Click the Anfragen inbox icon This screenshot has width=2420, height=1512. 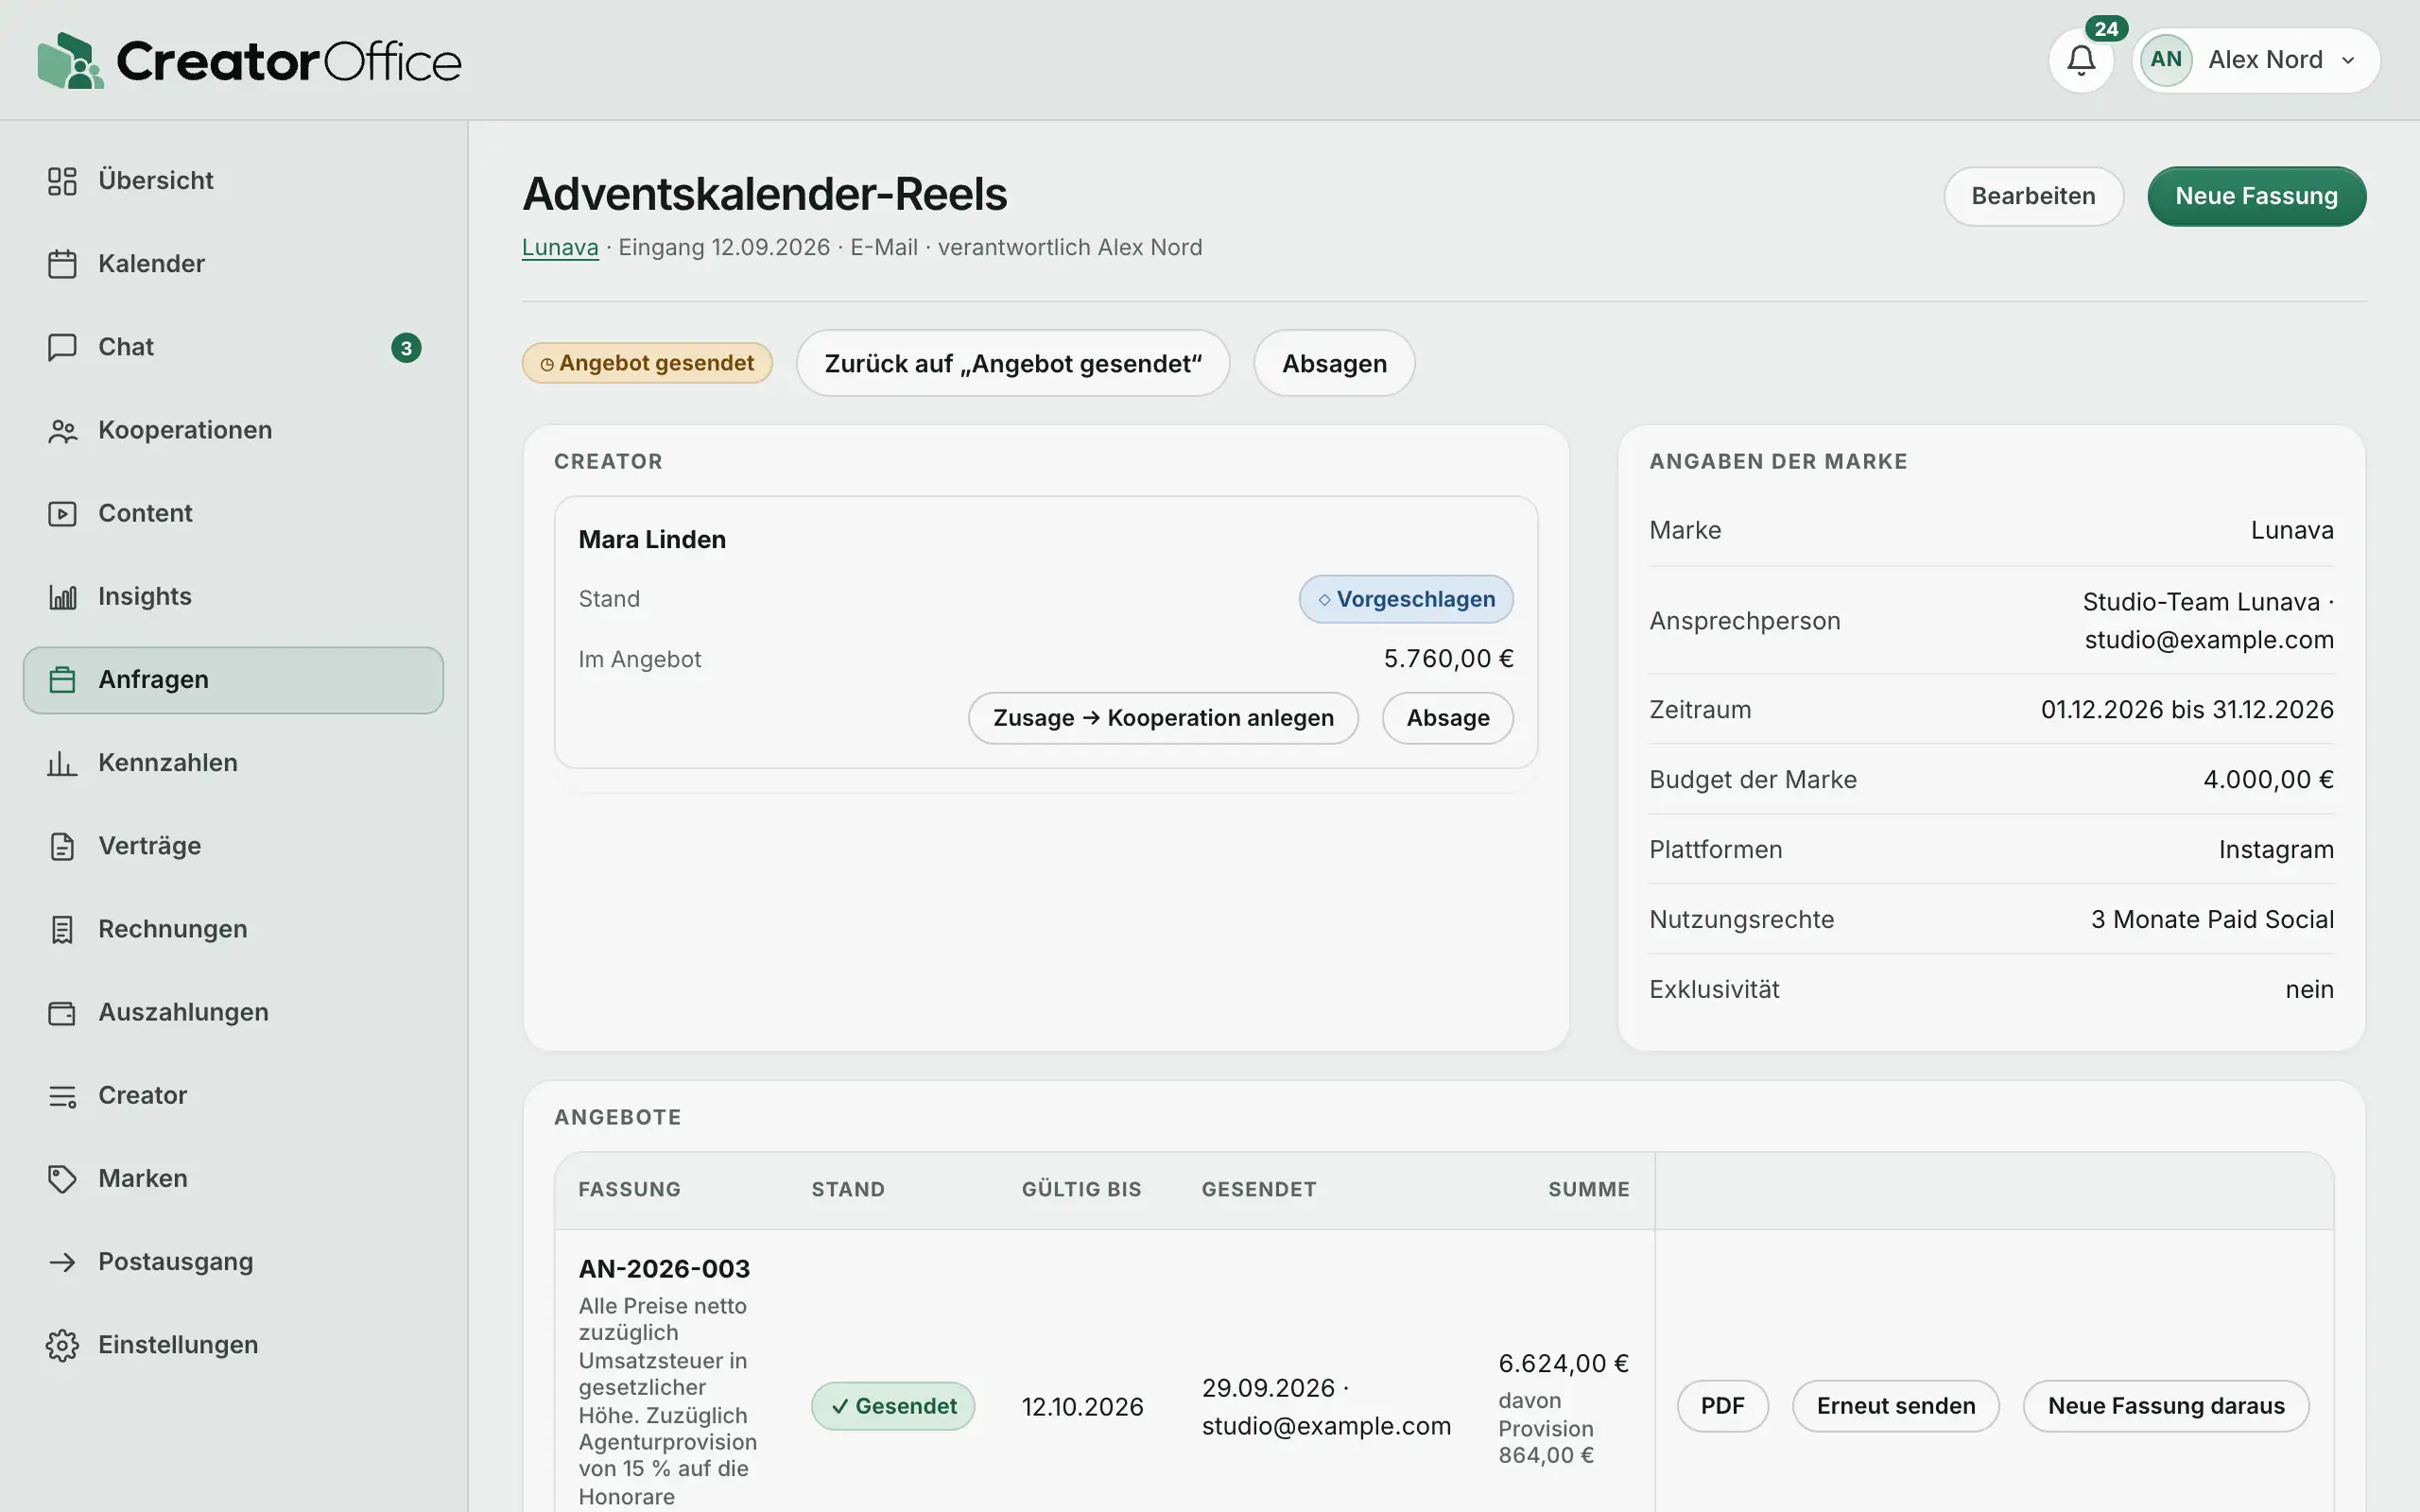pos(62,680)
